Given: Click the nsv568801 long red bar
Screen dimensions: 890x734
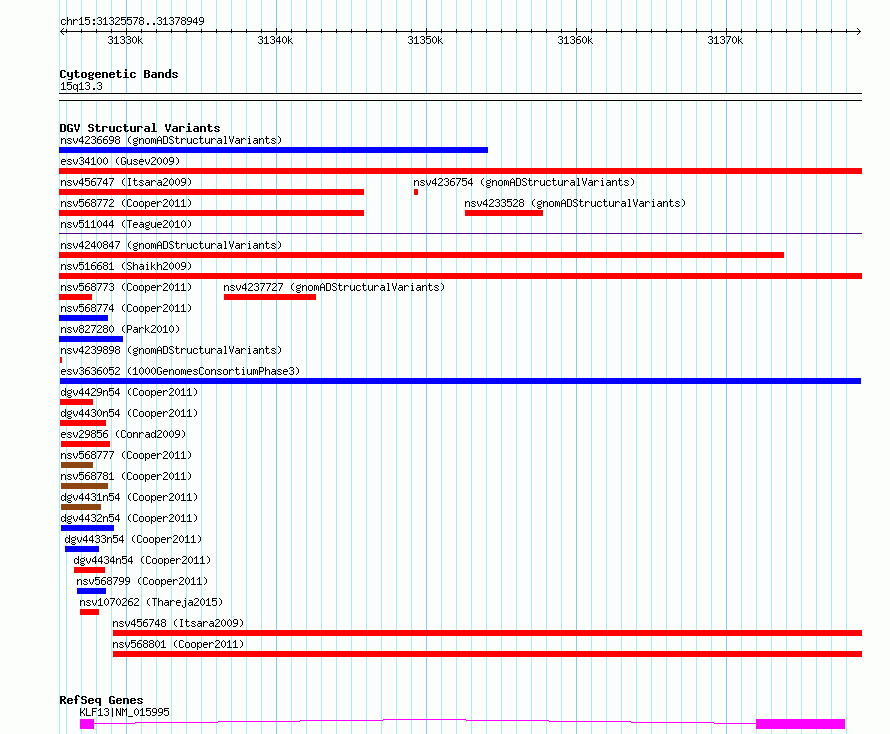Looking at the screenshot, I should pos(487,654).
